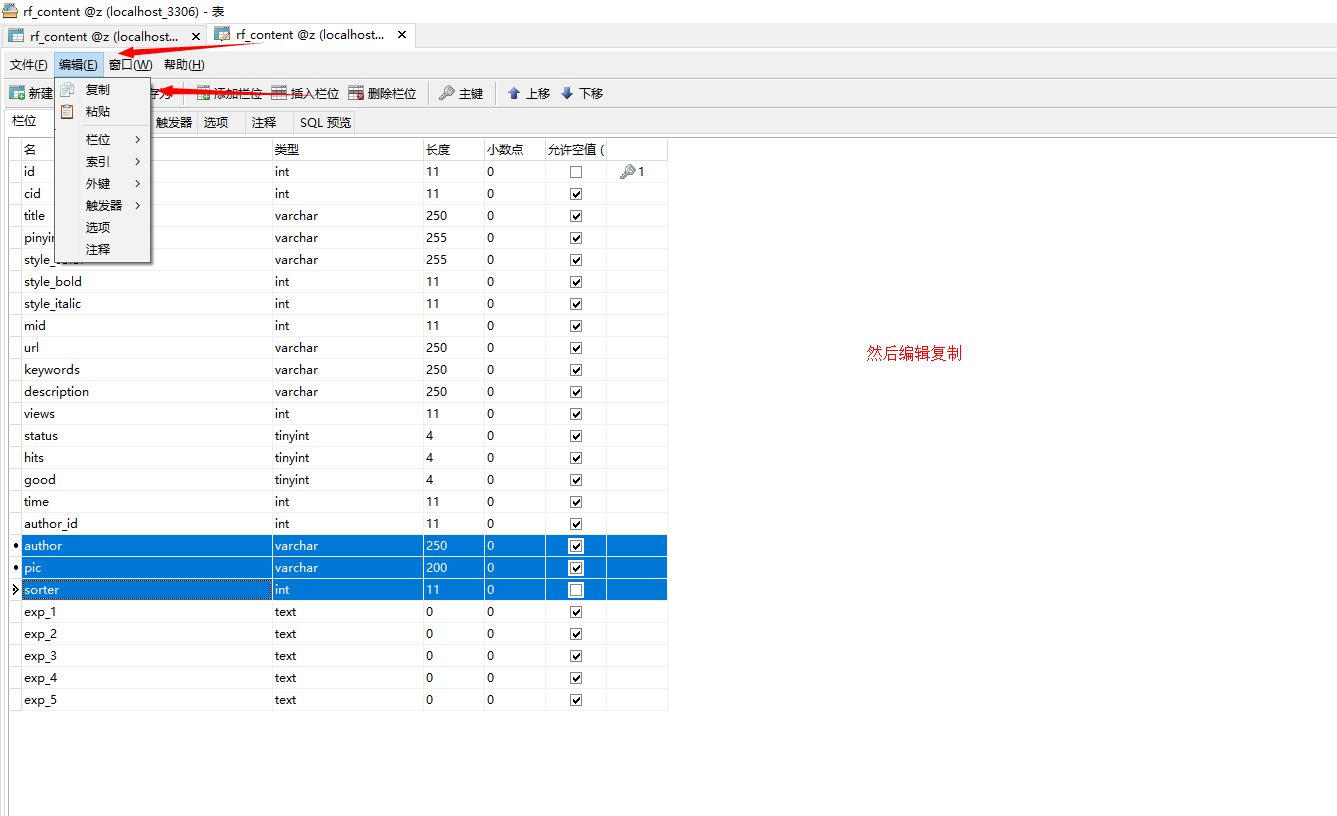1337x816 pixels.
Task: Choose 选项 in the Edit dropdown menu
Action: (103, 228)
